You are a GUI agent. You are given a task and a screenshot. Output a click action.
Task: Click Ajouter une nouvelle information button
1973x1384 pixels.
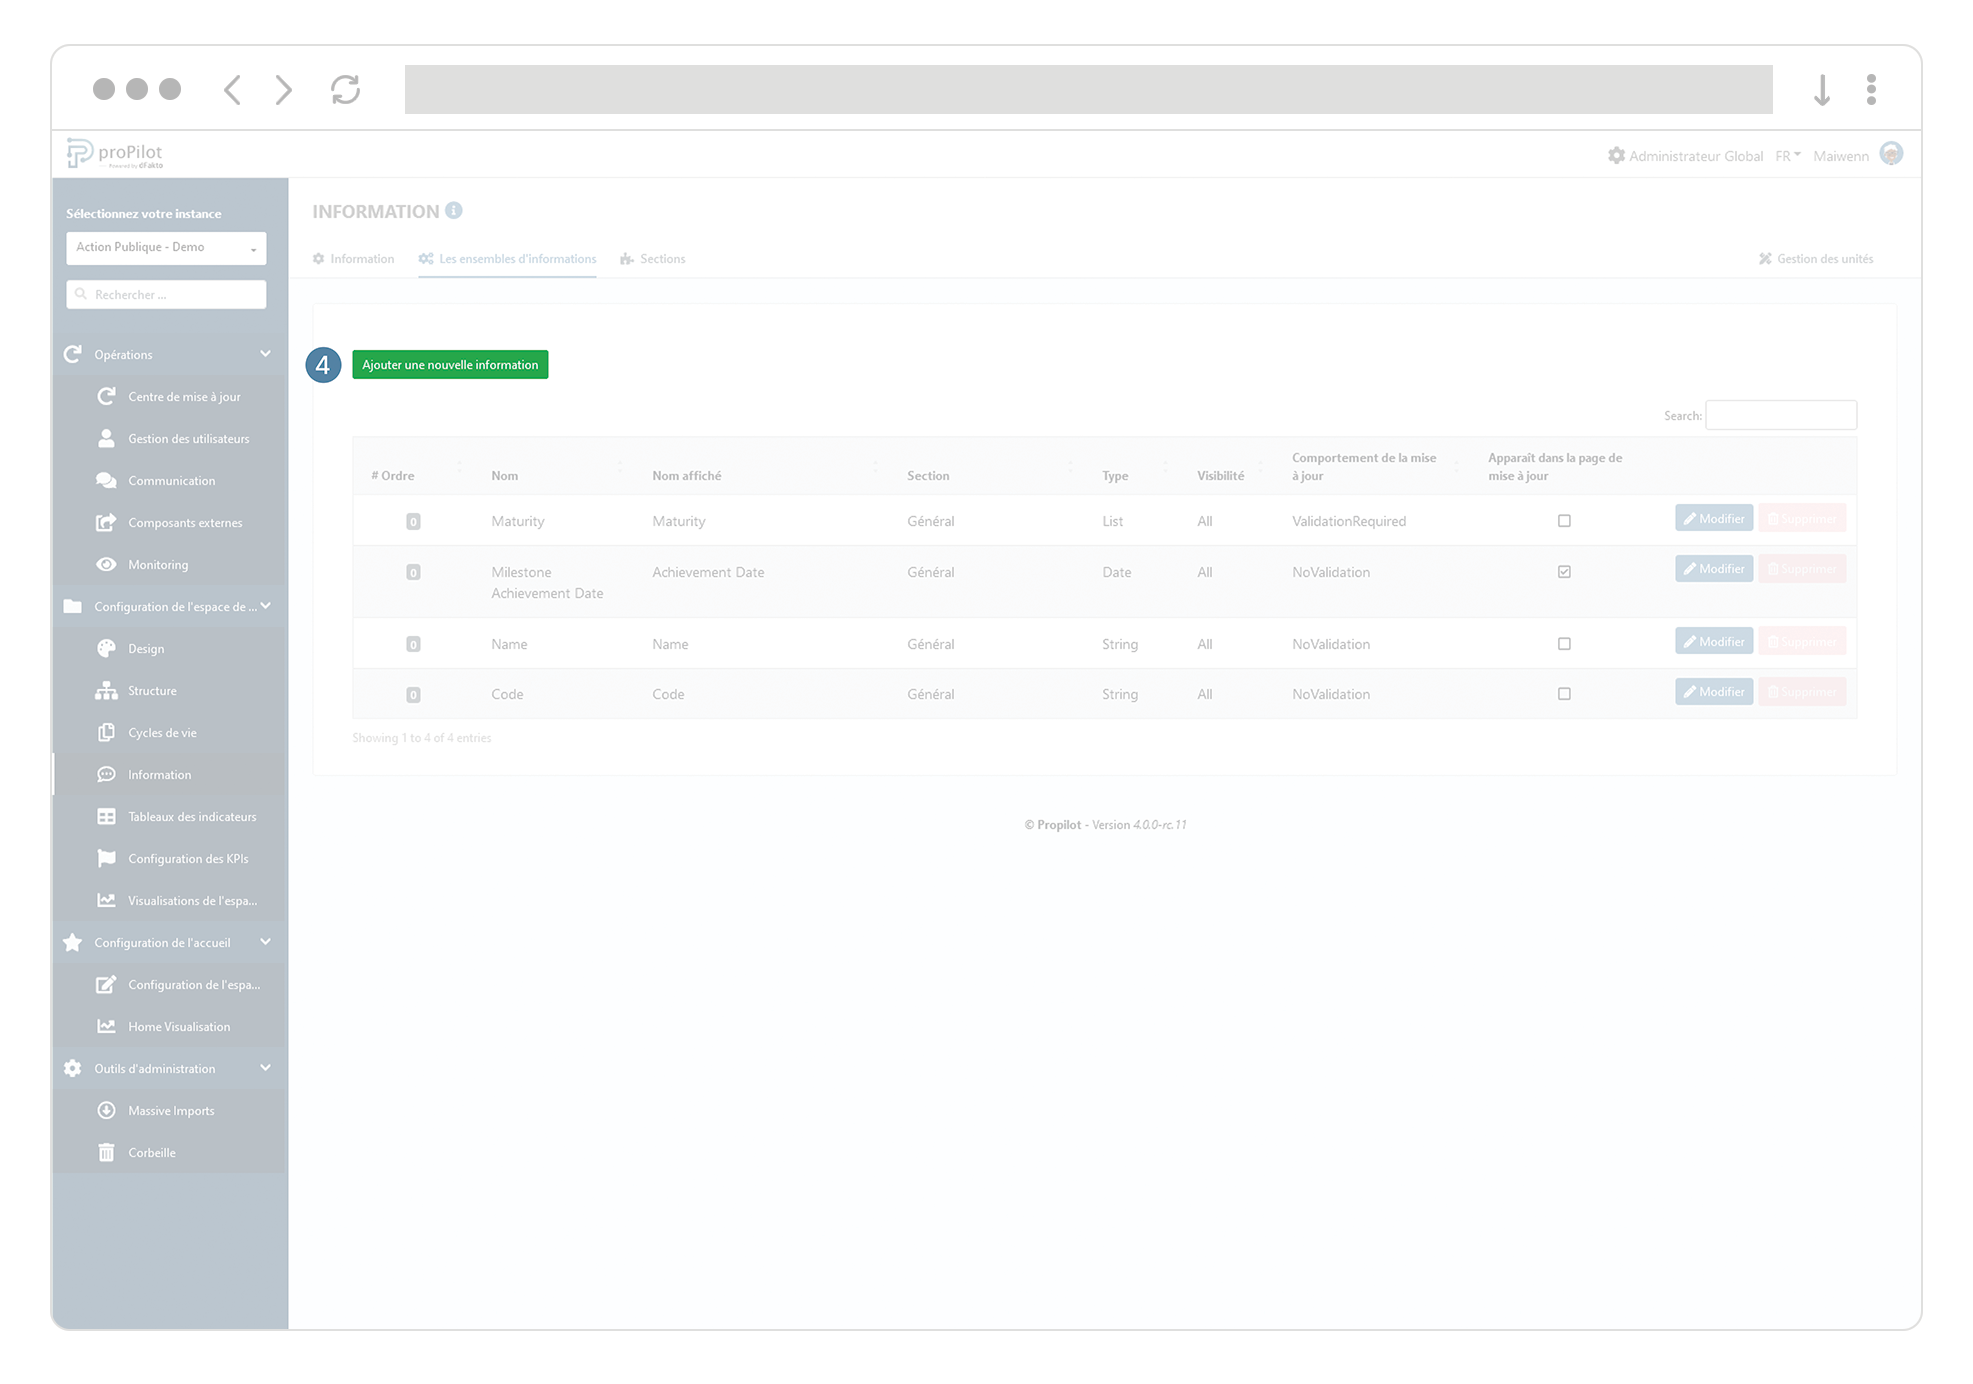pyautogui.click(x=450, y=364)
